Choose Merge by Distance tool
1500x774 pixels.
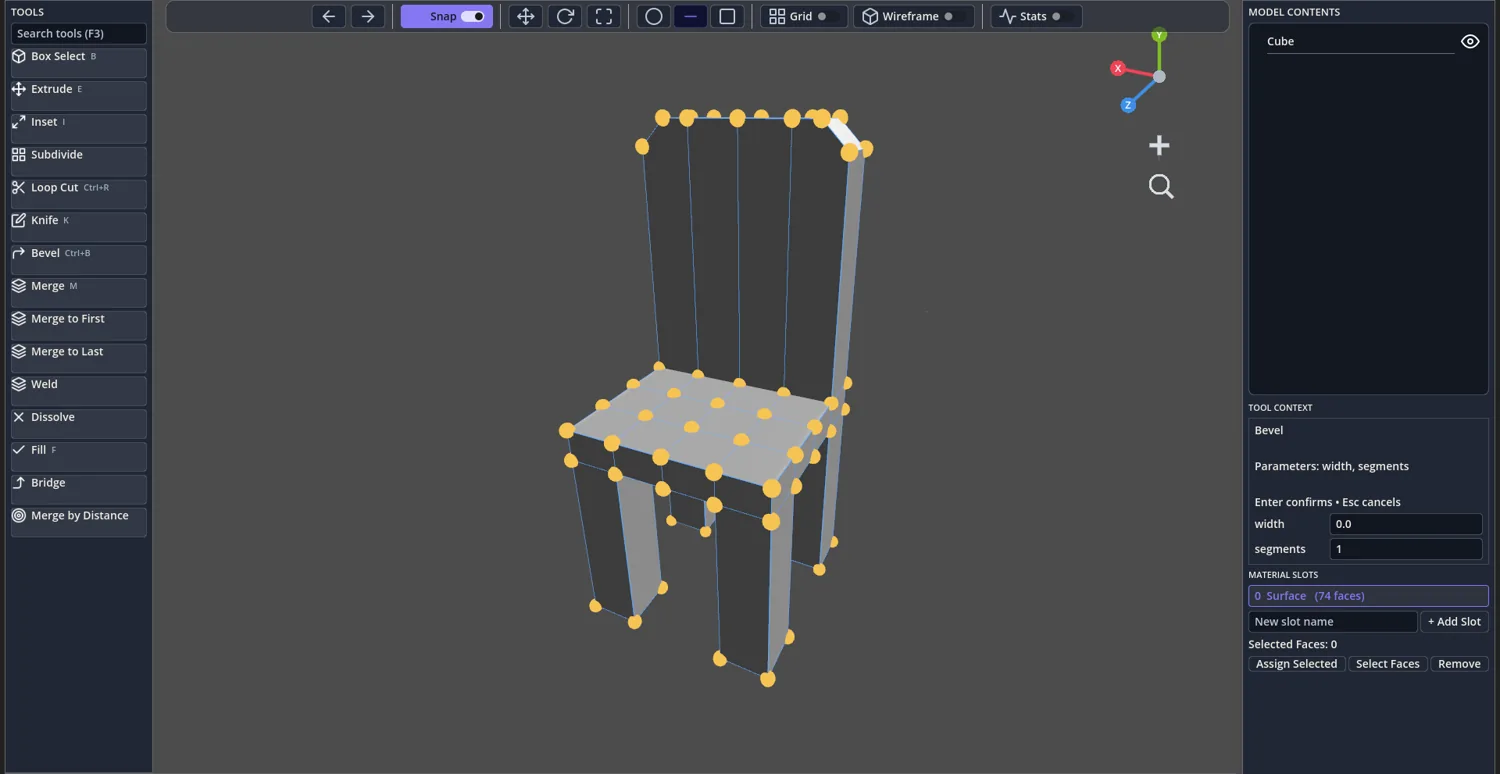click(x=79, y=522)
